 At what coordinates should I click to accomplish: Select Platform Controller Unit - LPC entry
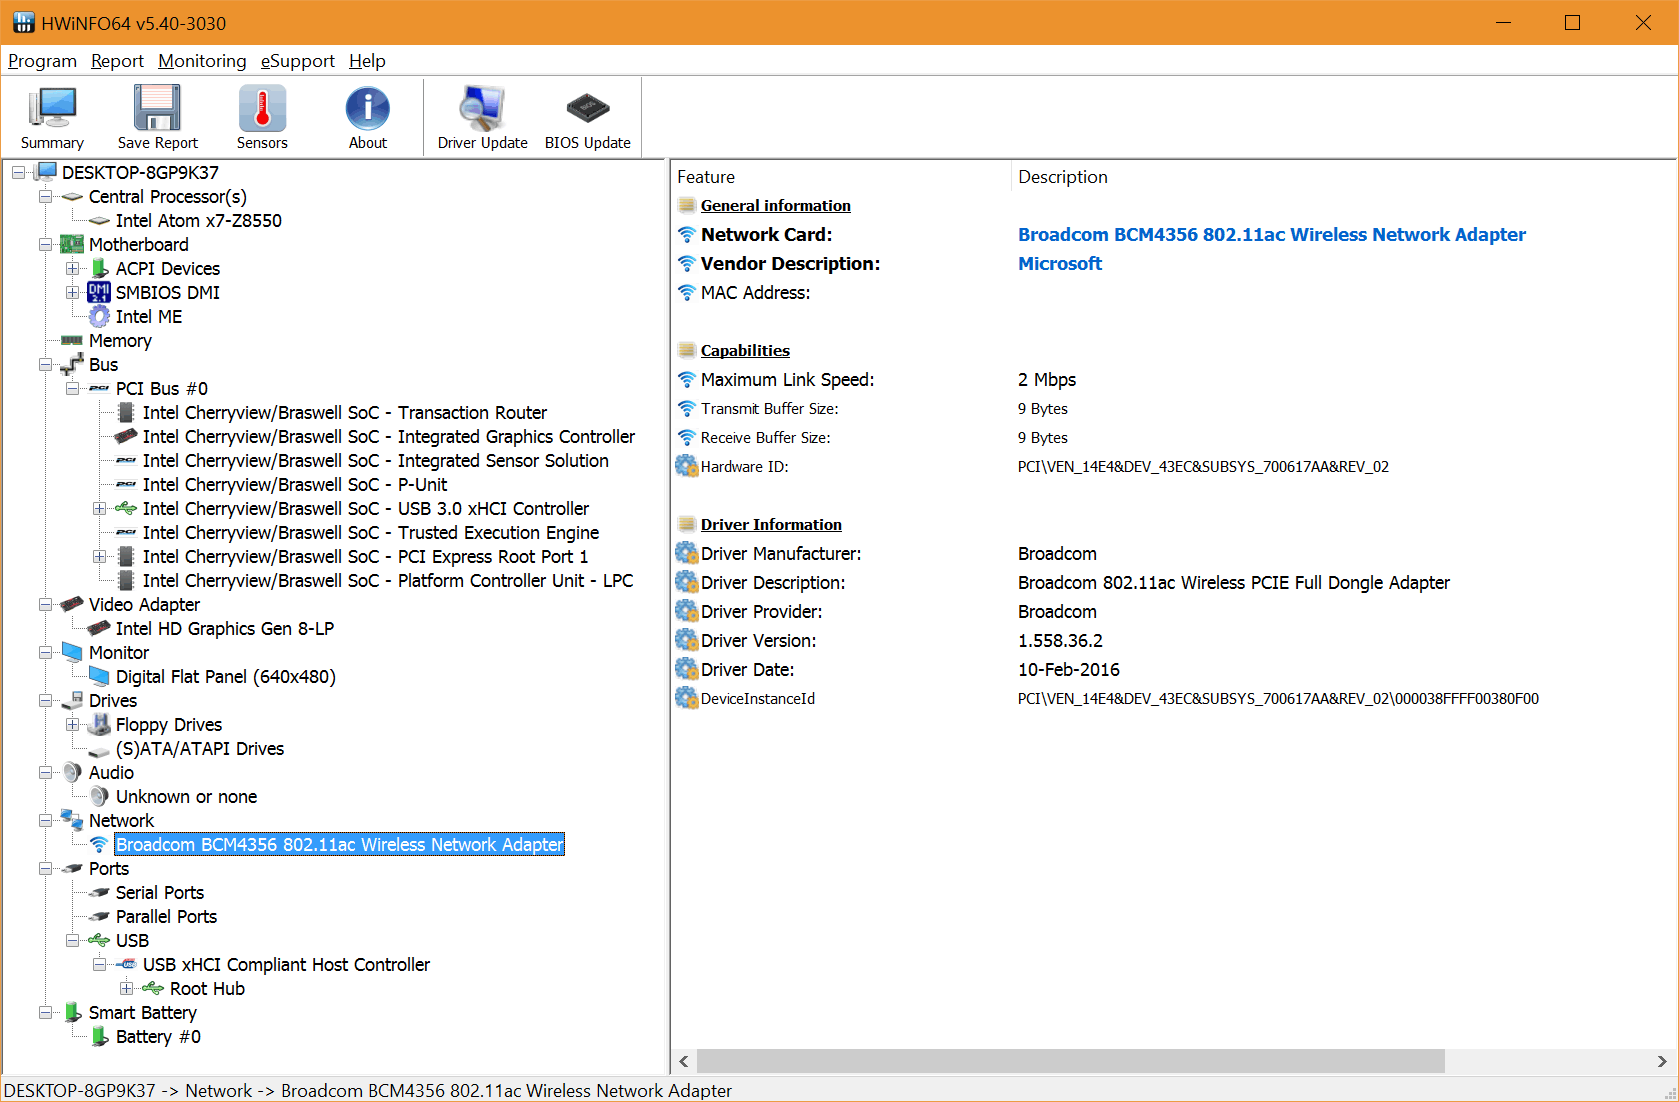pos(387,580)
